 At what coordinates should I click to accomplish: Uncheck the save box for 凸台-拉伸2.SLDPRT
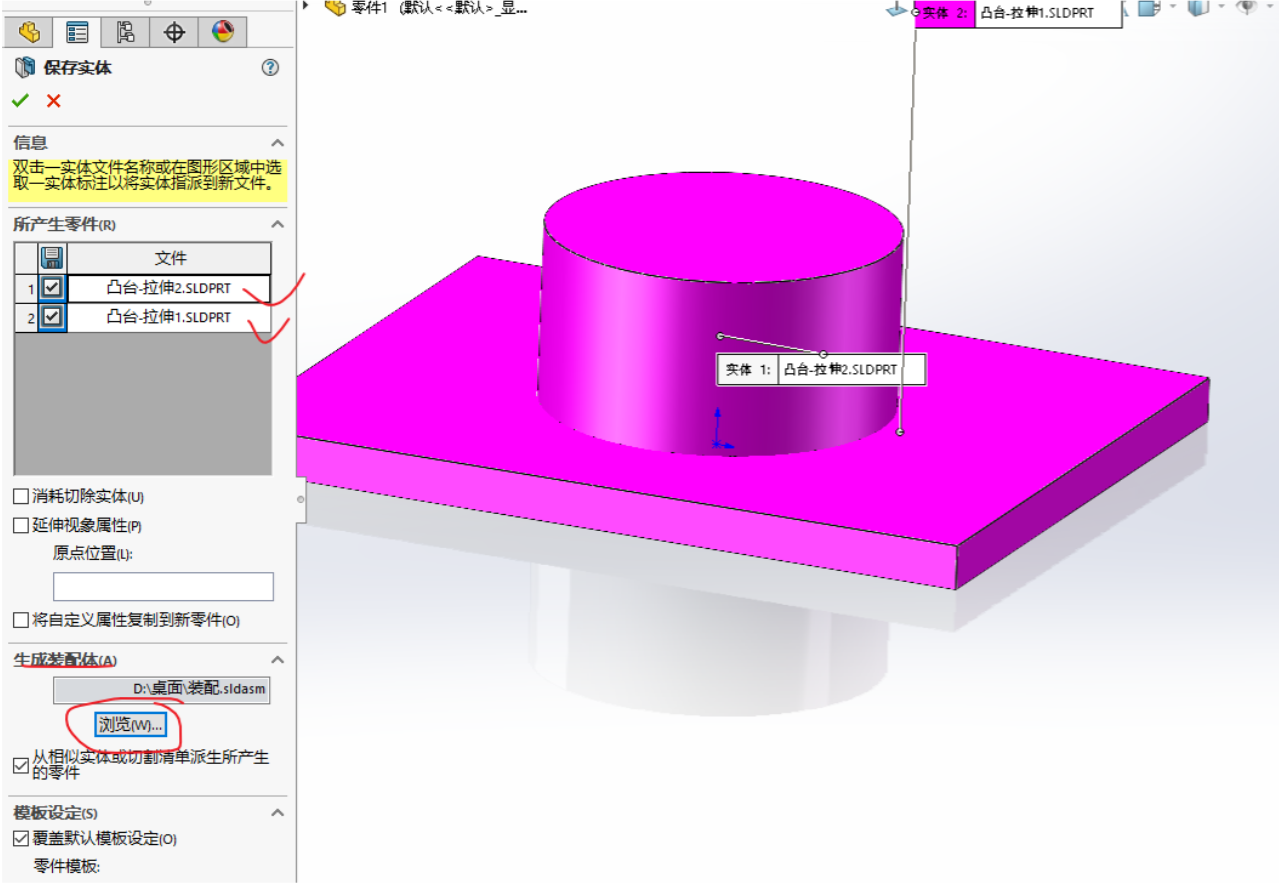(52, 288)
